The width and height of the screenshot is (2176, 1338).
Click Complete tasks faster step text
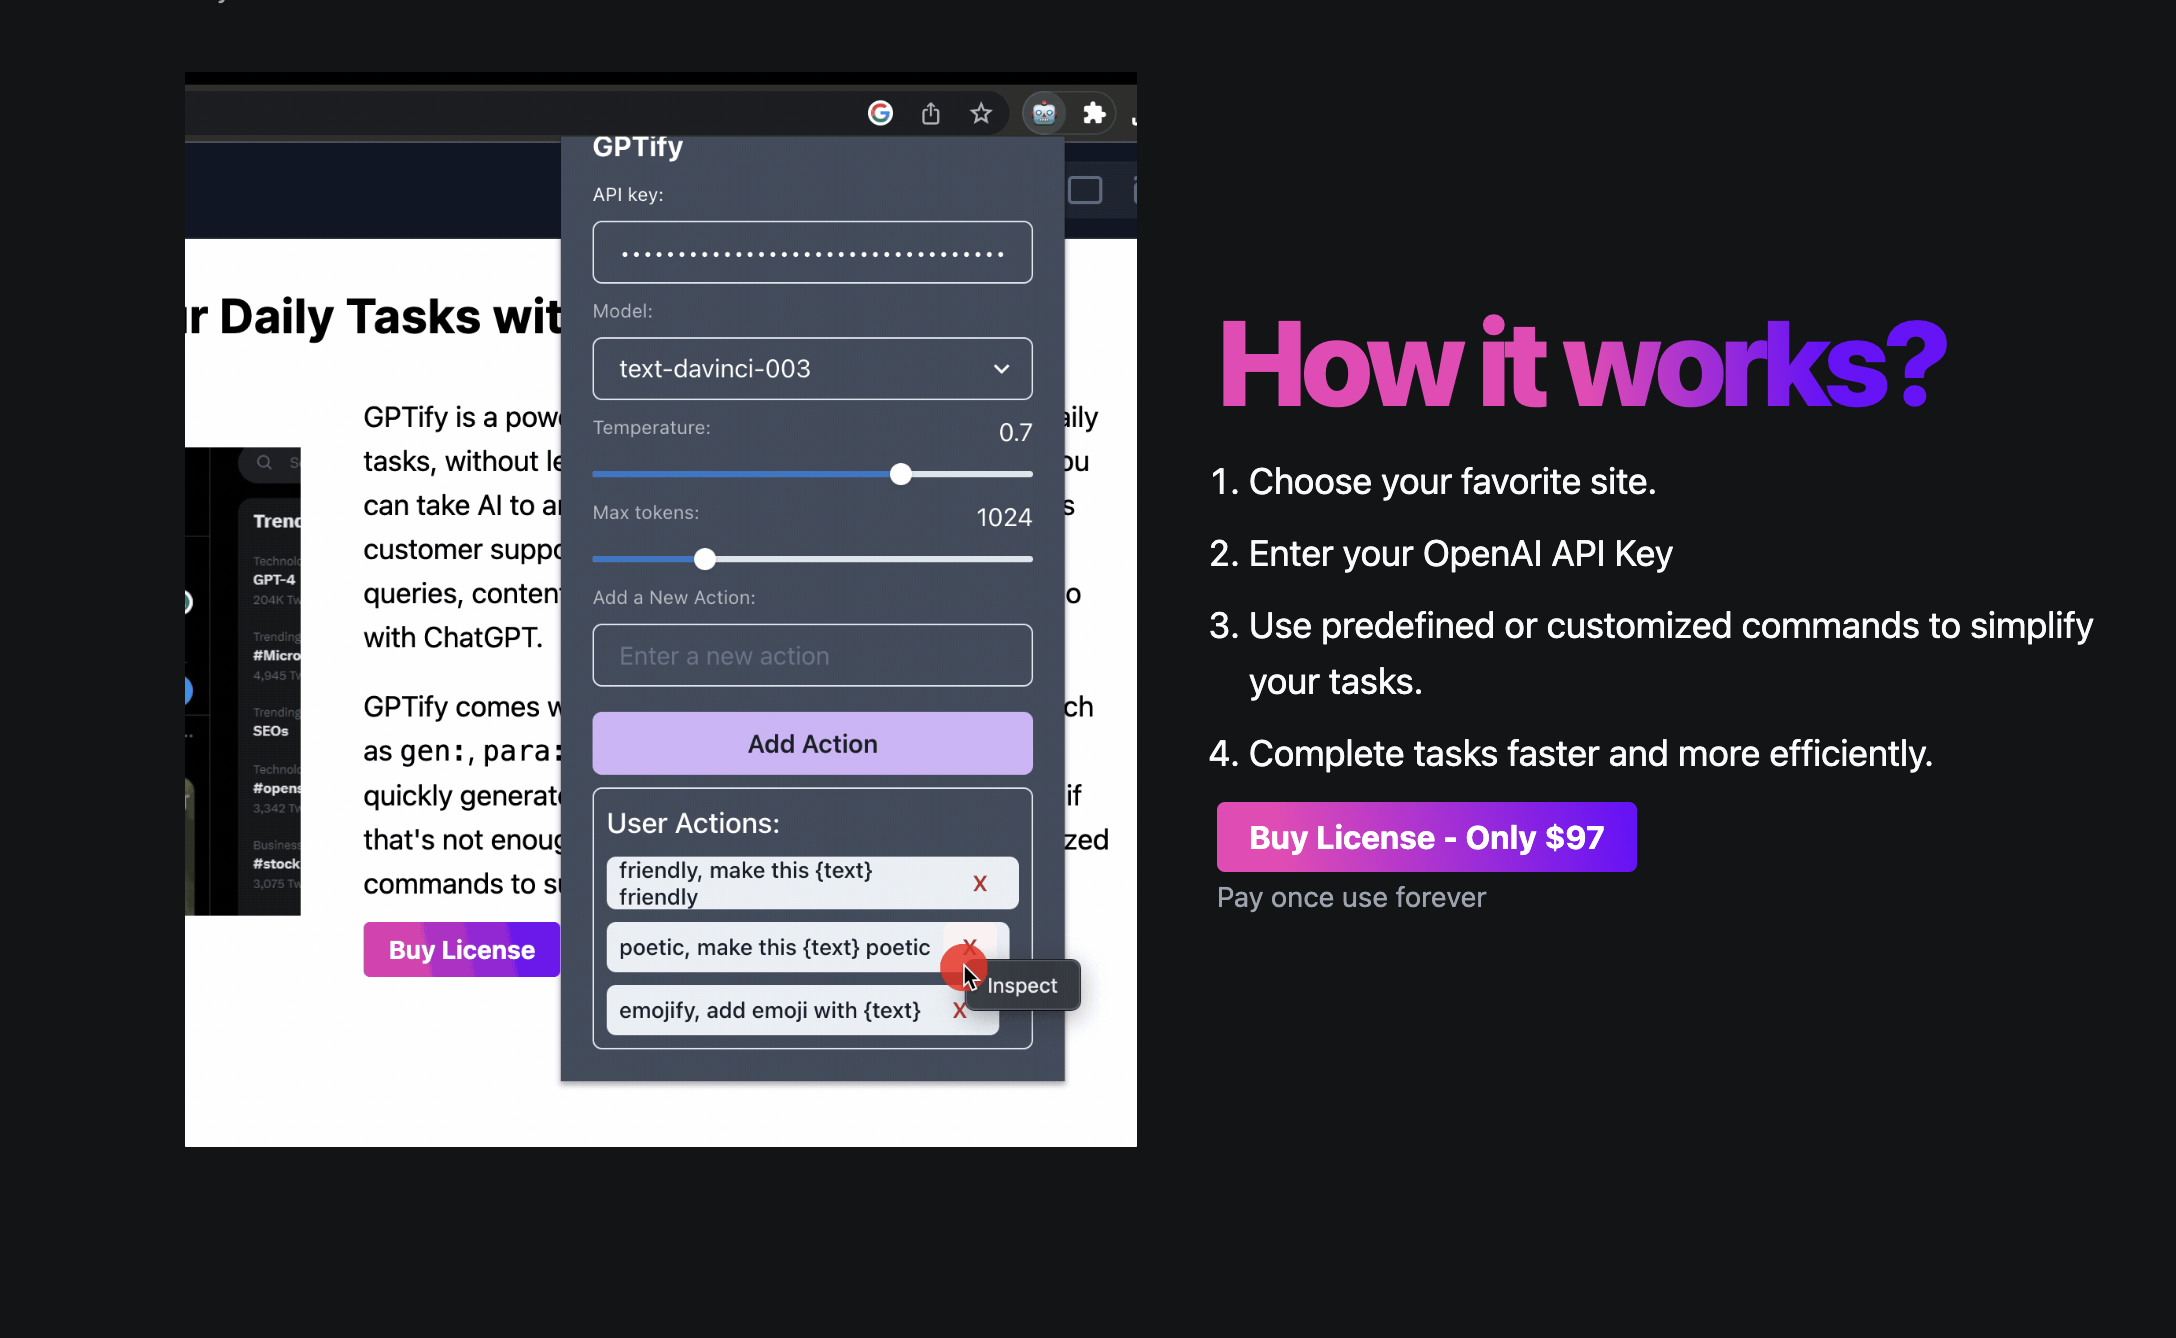coord(1590,753)
